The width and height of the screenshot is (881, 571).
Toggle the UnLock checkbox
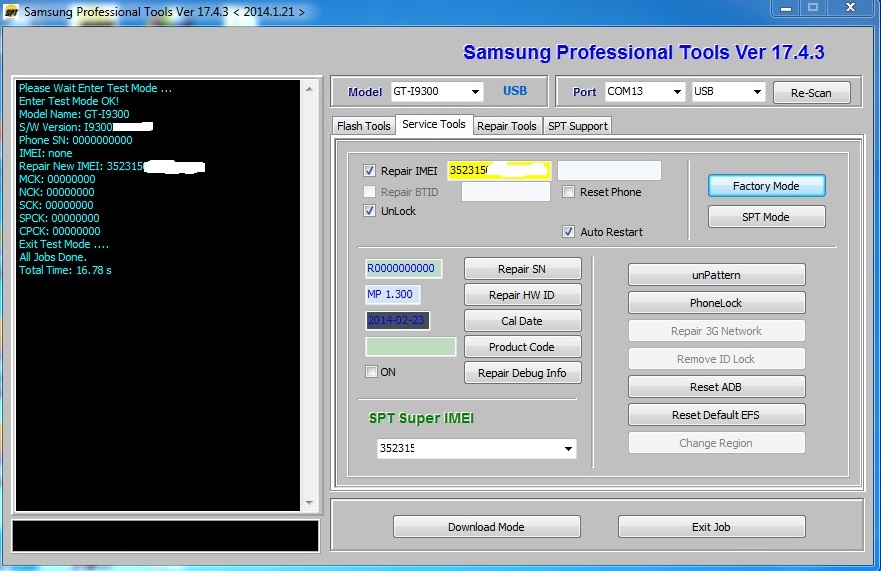(x=369, y=211)
